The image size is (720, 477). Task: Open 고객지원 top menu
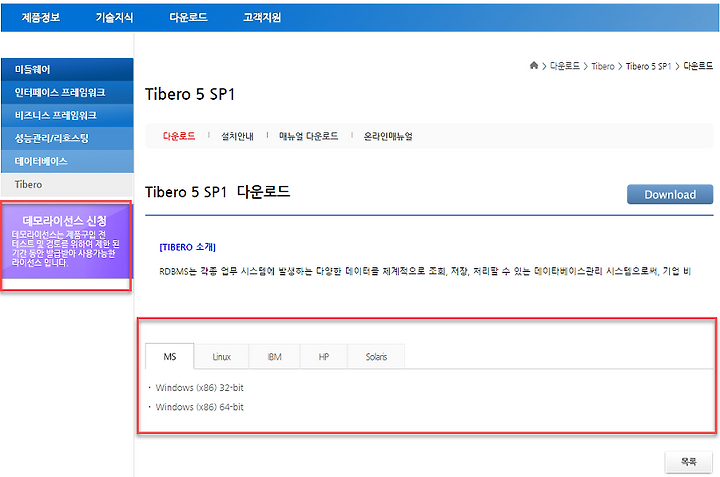point(262,17)
